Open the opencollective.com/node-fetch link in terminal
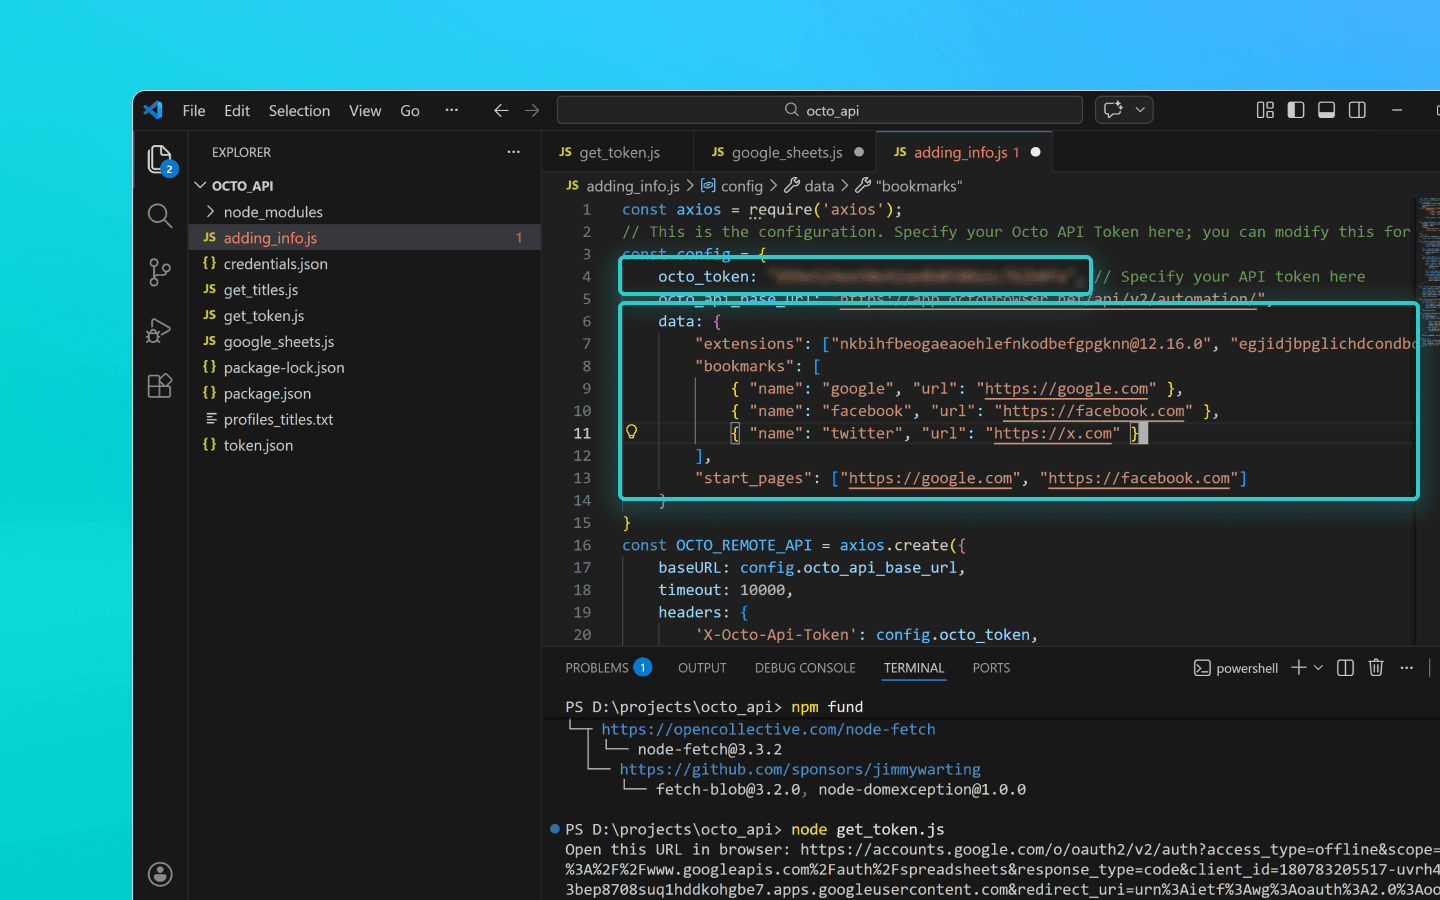Image resolution: width=1440 pixels, height=900 pixels. pyautogui.click(x=768, y=729)
